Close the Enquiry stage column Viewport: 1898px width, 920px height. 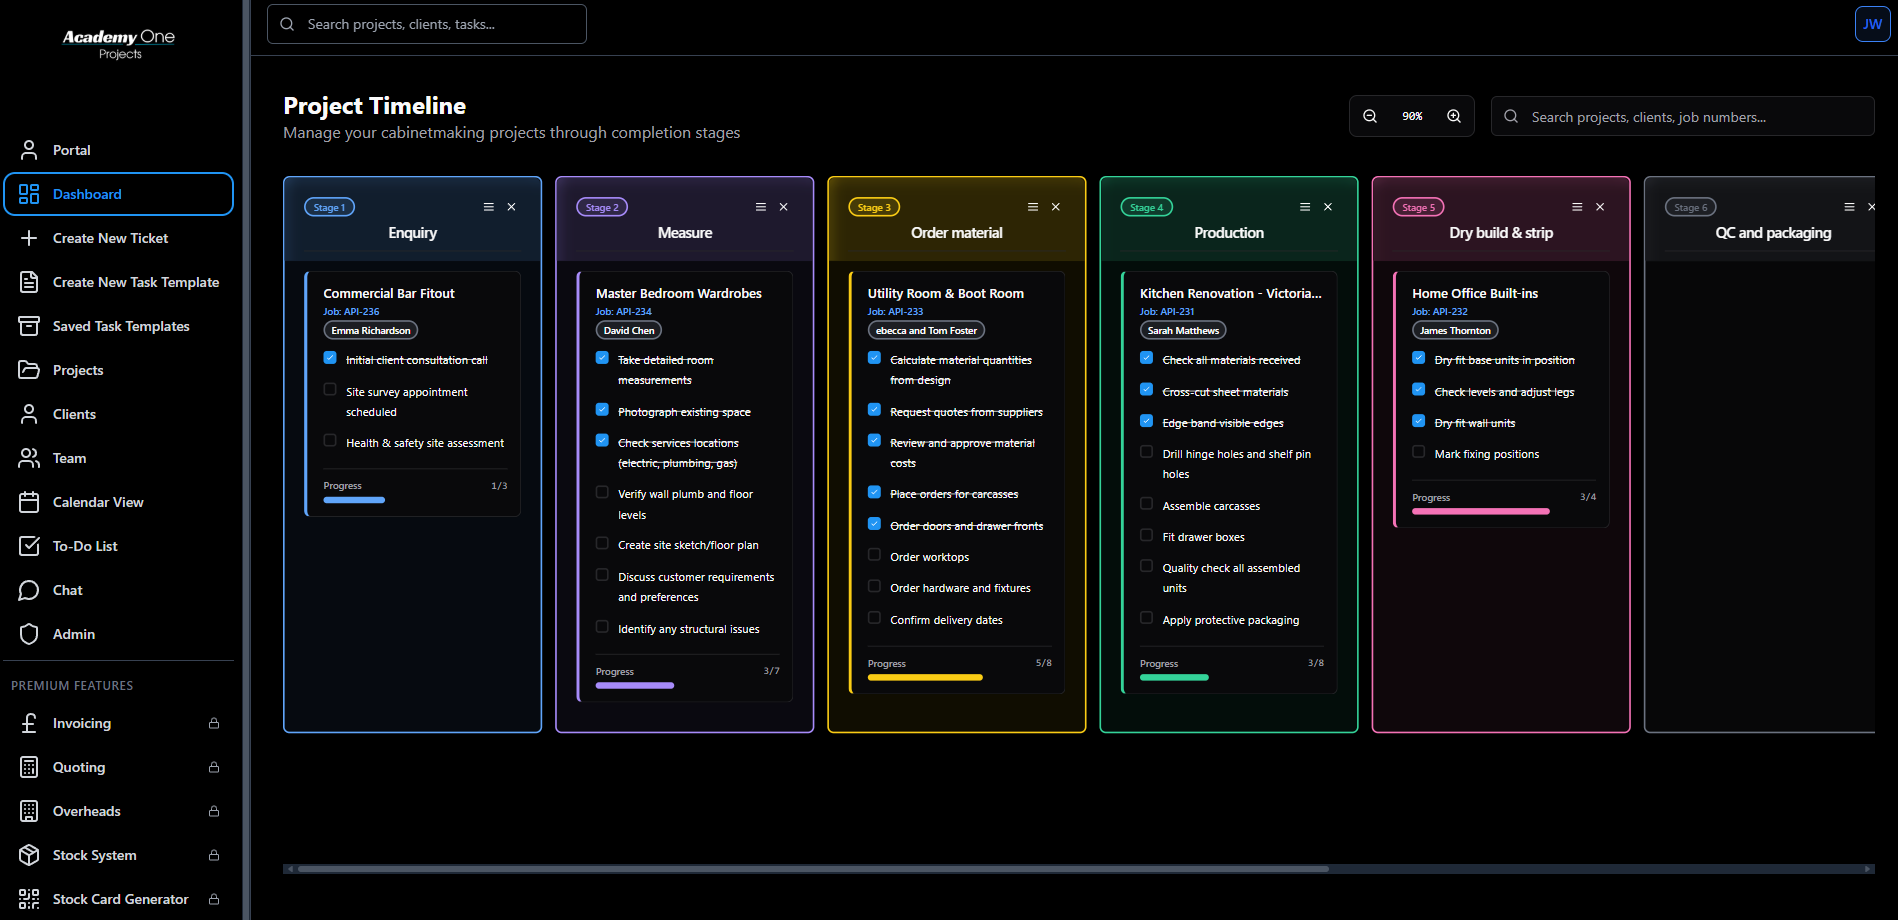point(511,207)
